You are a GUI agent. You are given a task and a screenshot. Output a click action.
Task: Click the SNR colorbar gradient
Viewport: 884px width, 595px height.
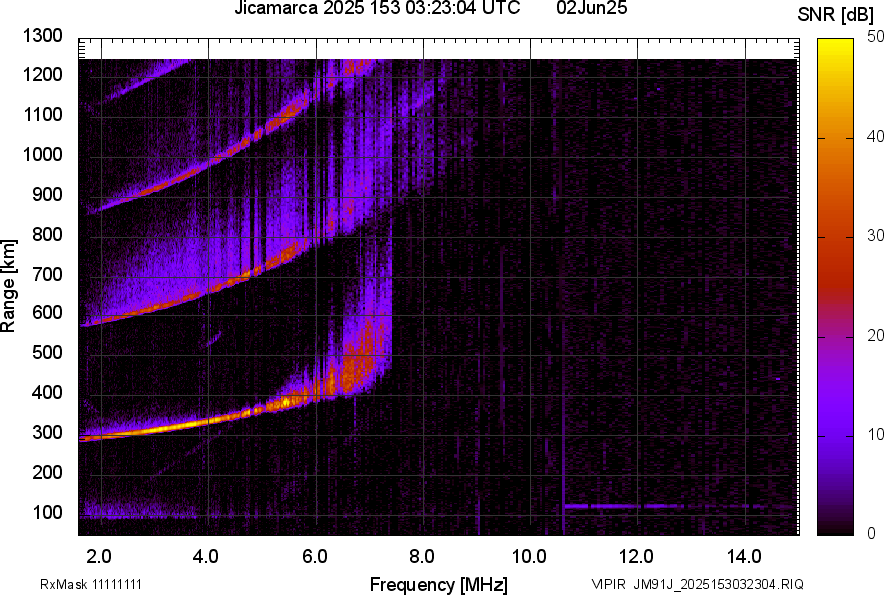point(835,287)
